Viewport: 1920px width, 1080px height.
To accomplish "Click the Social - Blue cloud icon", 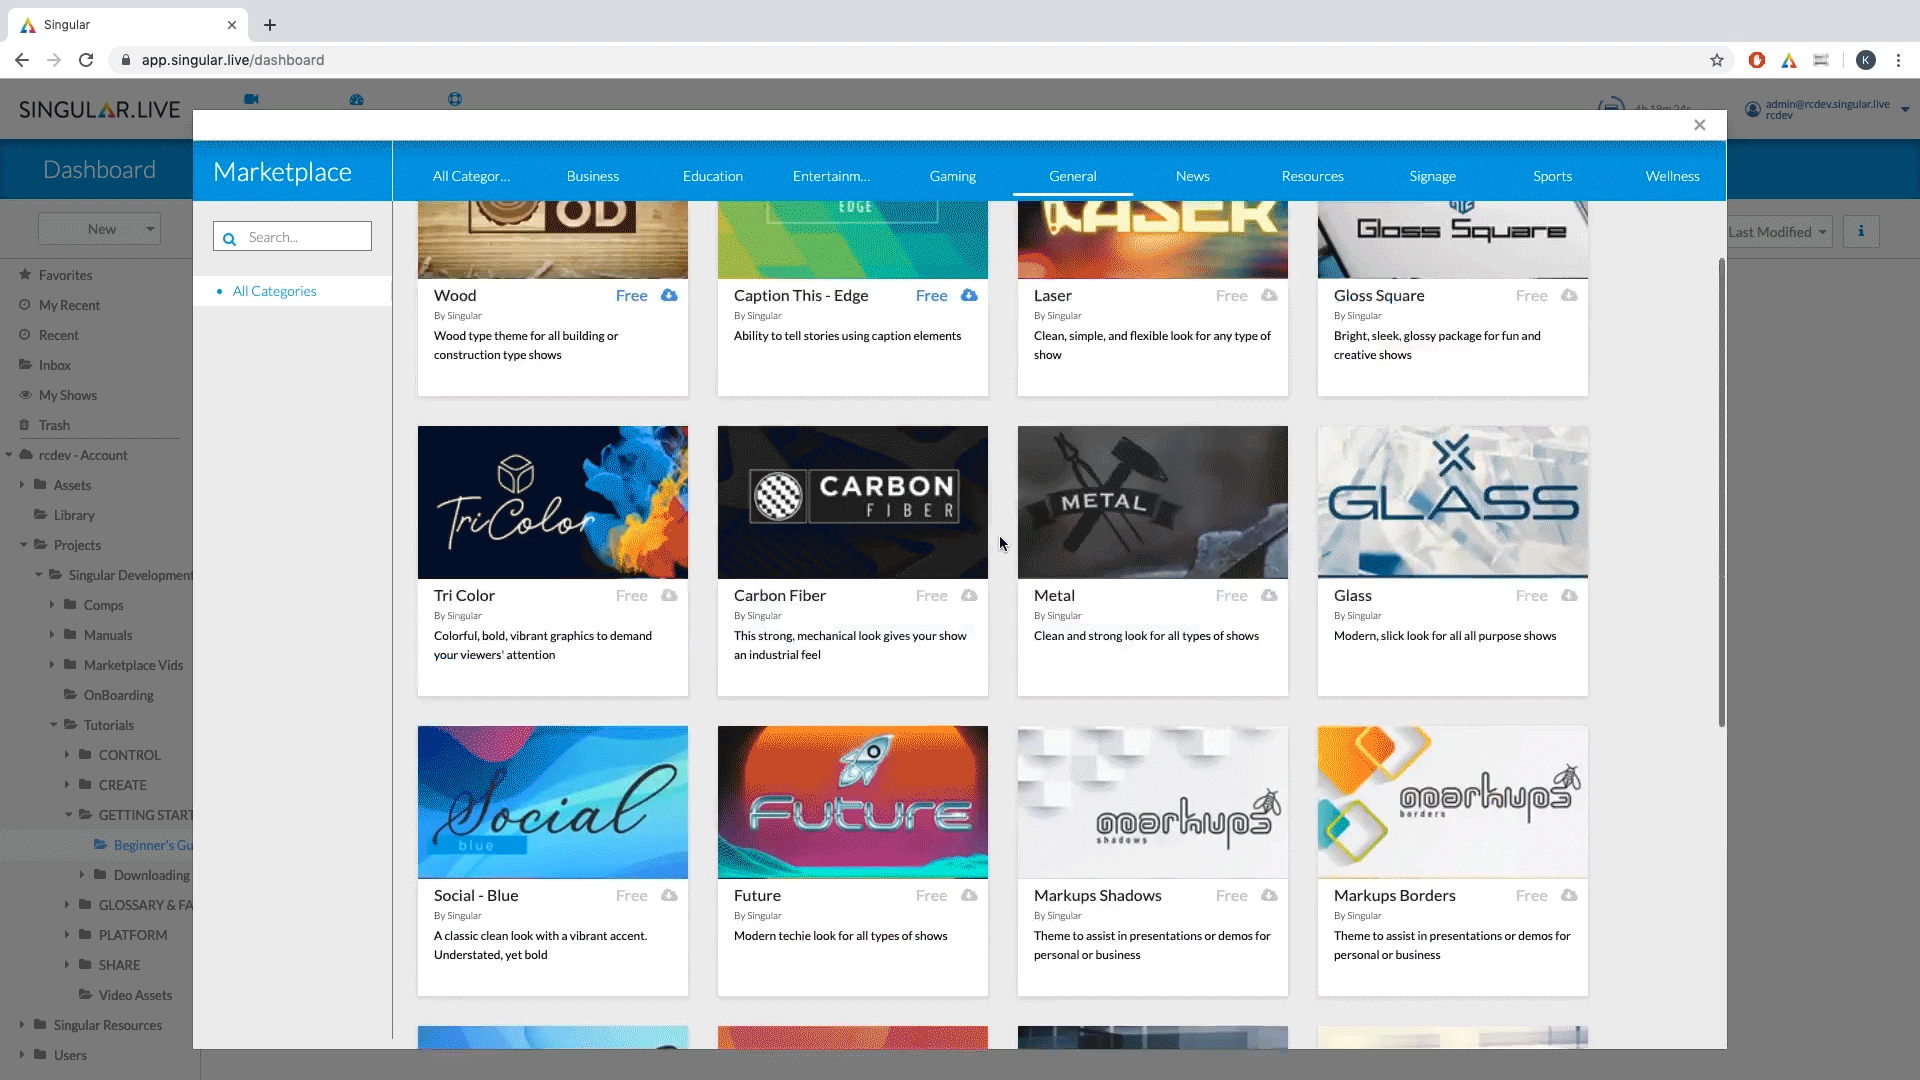I will (669, 895).
